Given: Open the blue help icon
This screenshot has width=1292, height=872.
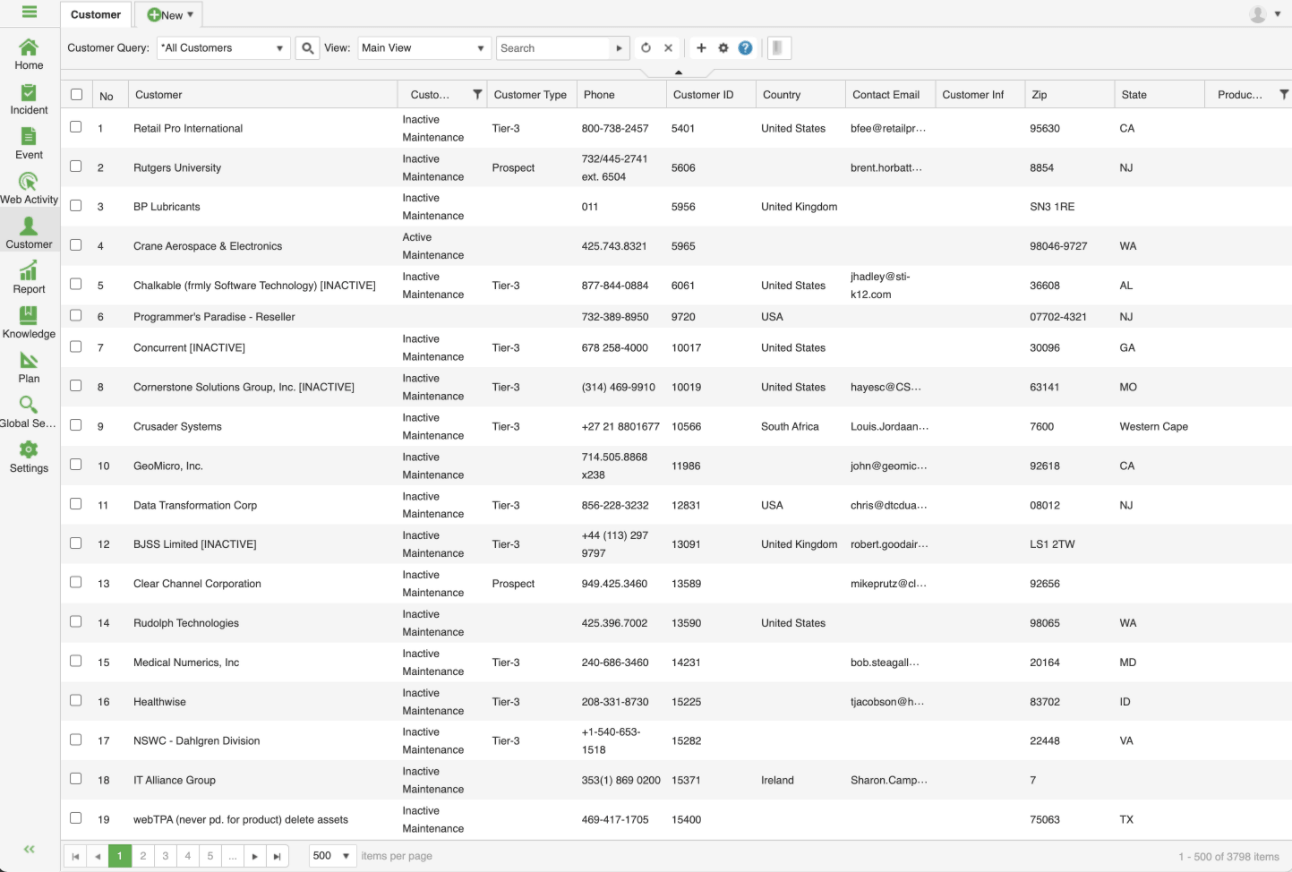Looking at the screenshot, I should (x=745, y=48).
